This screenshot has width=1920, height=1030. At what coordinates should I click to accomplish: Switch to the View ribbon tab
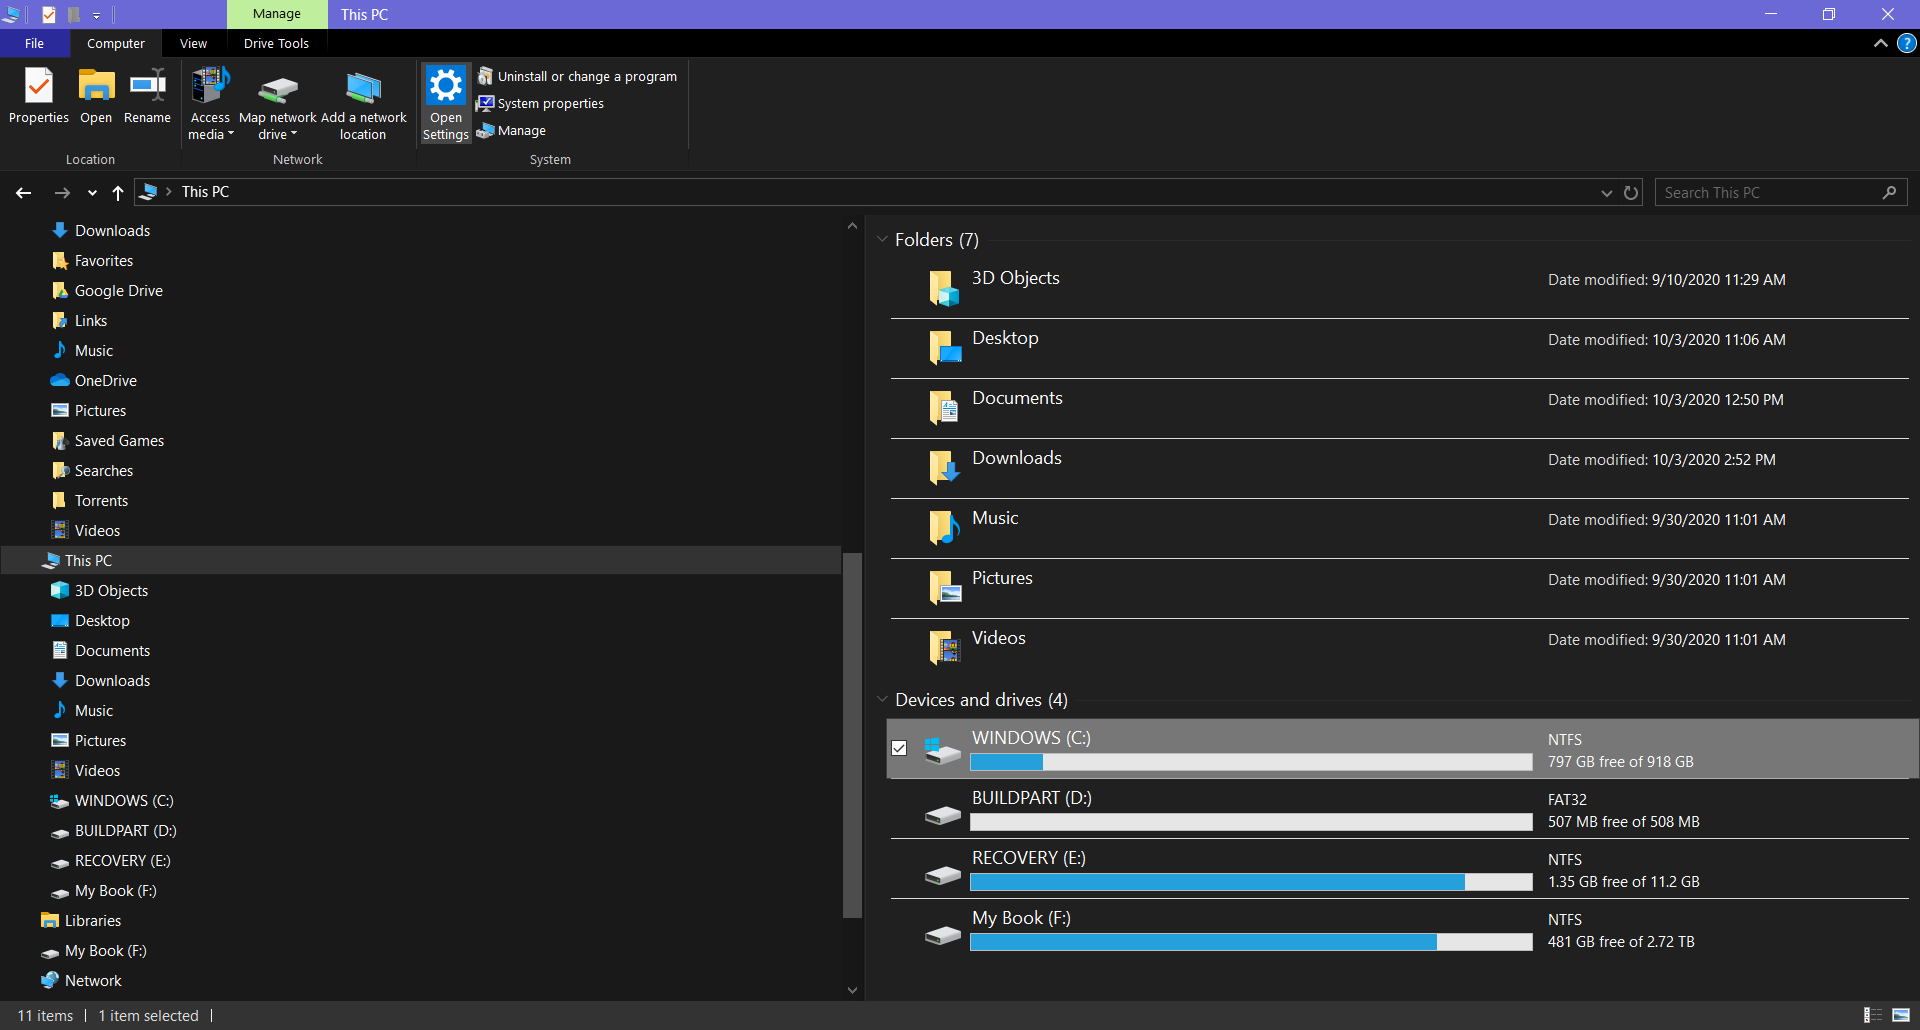(x=193, y=43)
